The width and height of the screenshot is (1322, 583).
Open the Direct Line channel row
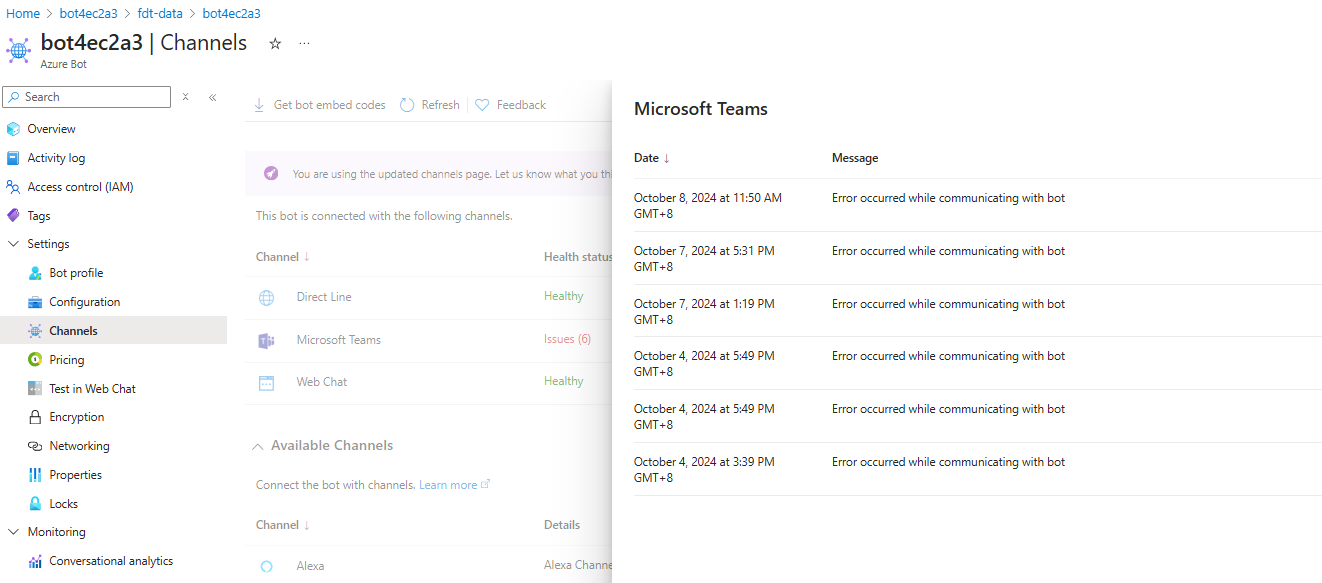(428, 297)
